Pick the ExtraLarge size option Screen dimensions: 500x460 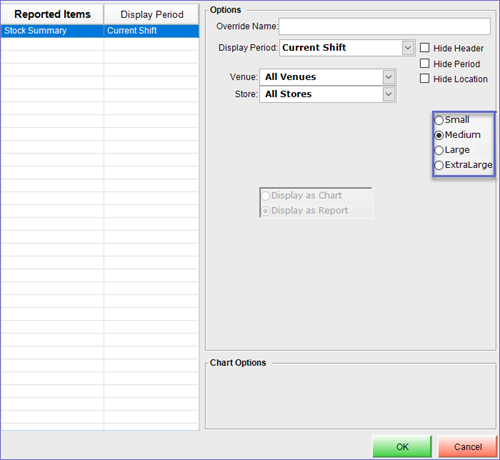(x=439, y=165)
